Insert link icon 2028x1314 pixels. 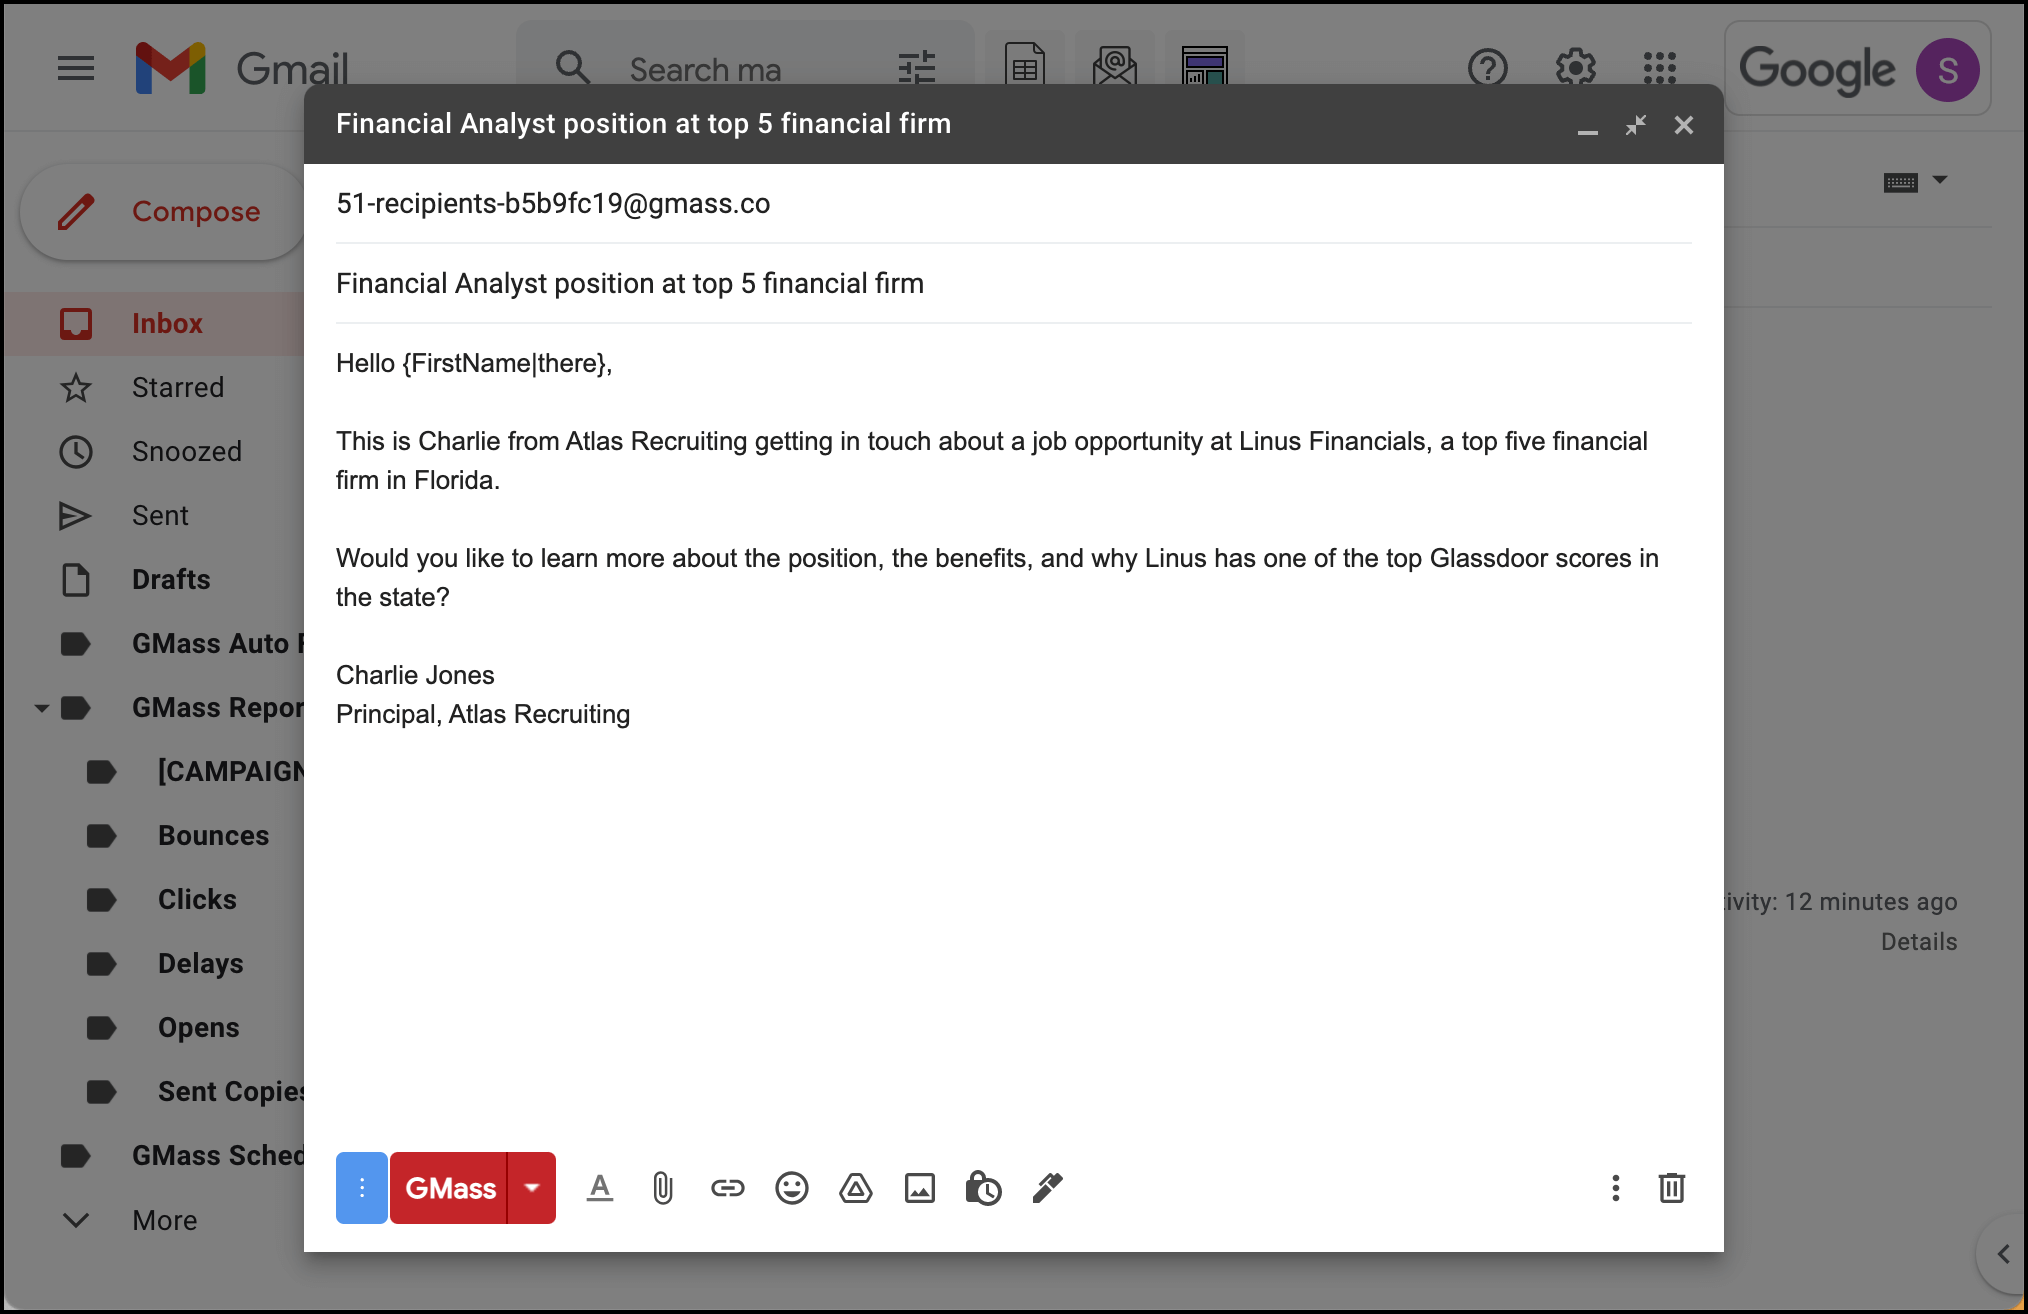click(728, 1188)
